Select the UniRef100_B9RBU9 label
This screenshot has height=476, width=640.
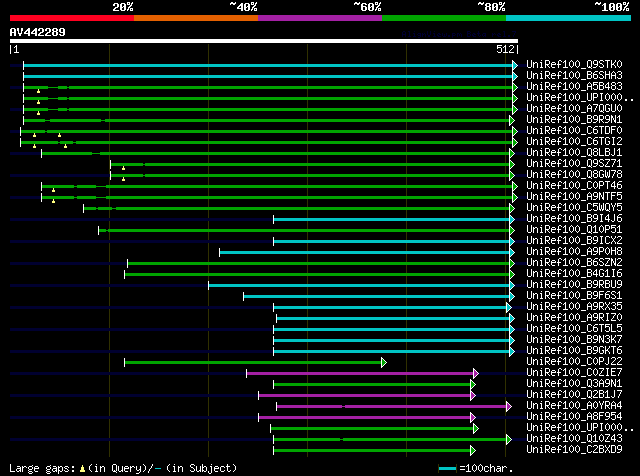click(x=574, y=285)
